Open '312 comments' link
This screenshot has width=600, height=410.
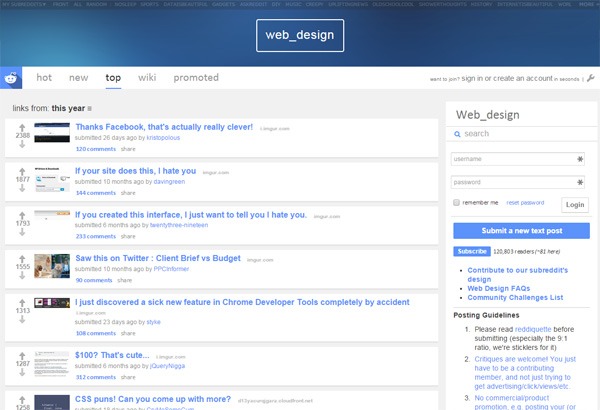[96, 377]
